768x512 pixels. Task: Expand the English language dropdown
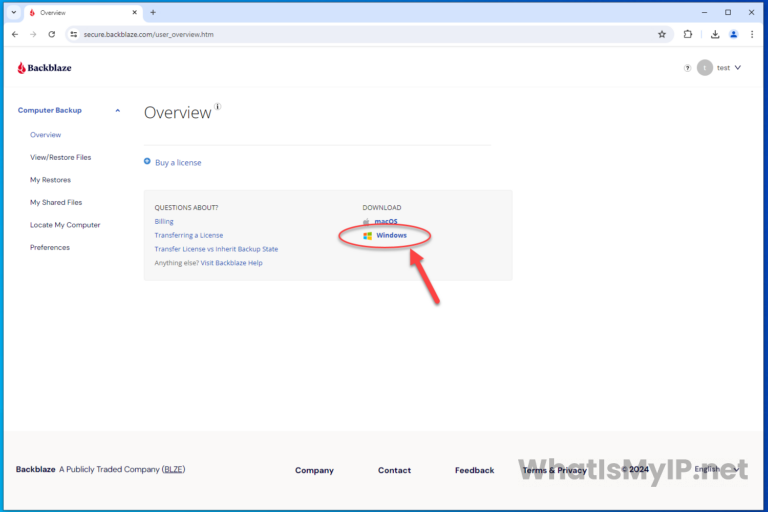pos(717,469)
